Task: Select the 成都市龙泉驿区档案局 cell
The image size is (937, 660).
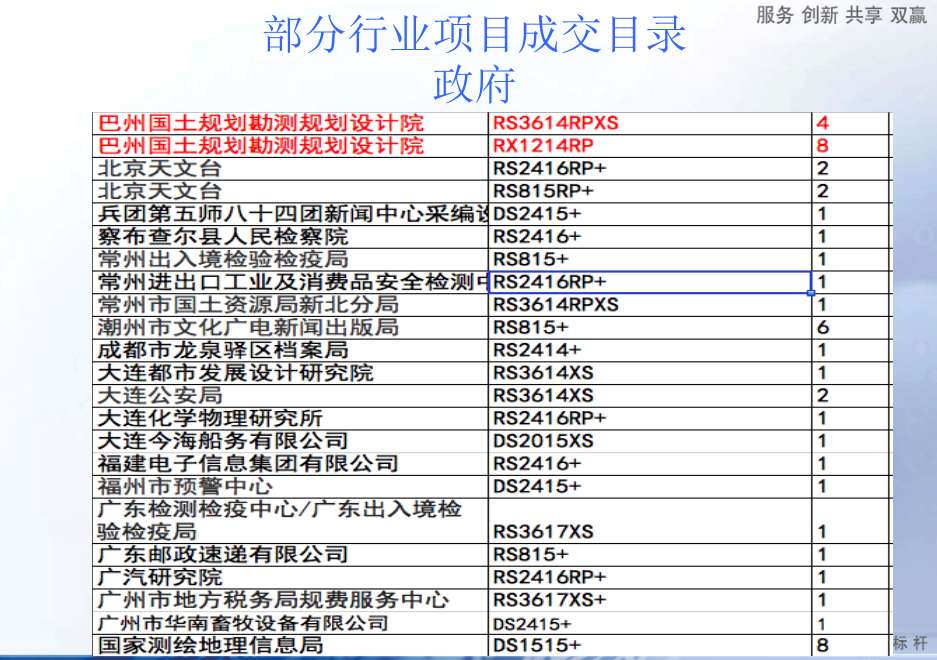Action: 290,350
